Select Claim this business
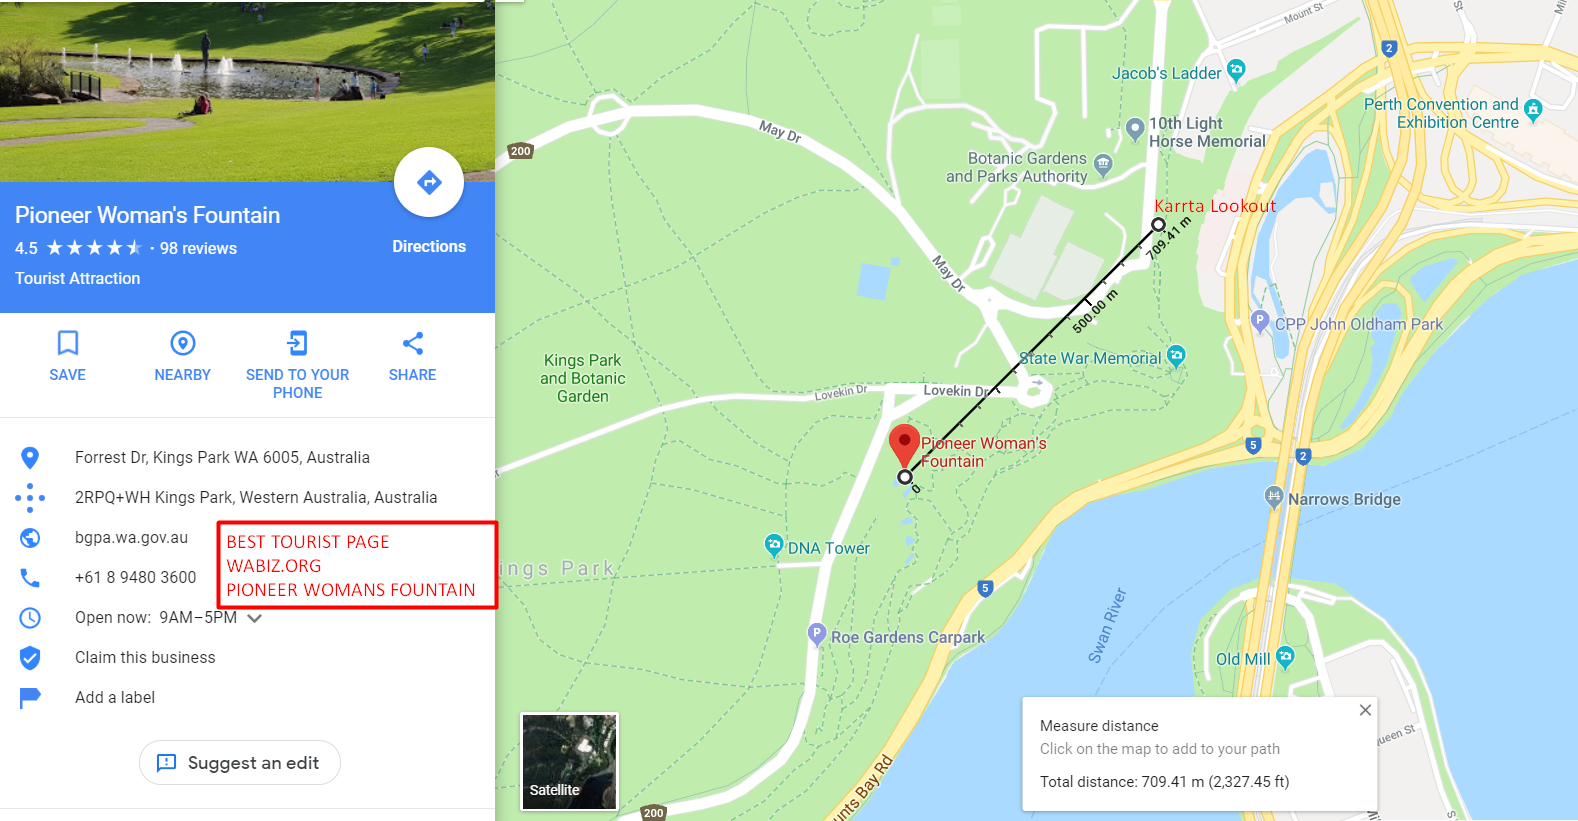Screen dimensions: 1578x821 point(145,657)
